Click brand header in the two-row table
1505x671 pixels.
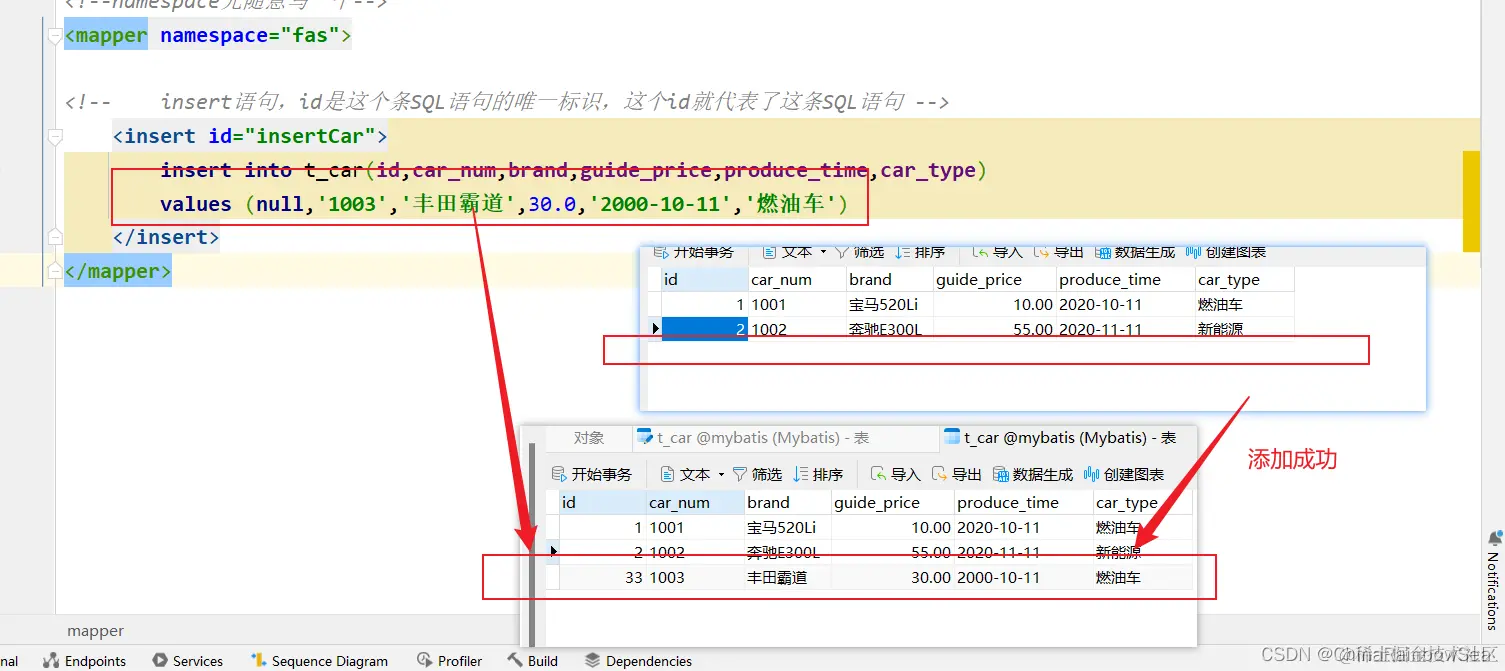890,279
